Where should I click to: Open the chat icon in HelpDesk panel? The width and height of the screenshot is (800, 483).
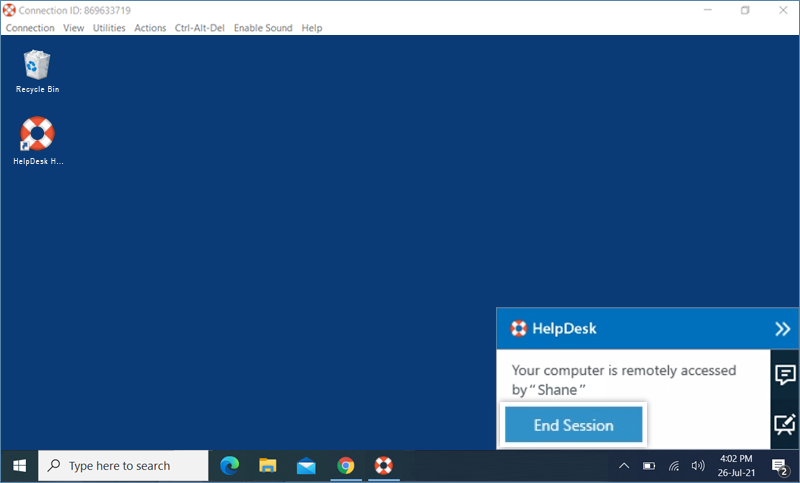point(785,375)
